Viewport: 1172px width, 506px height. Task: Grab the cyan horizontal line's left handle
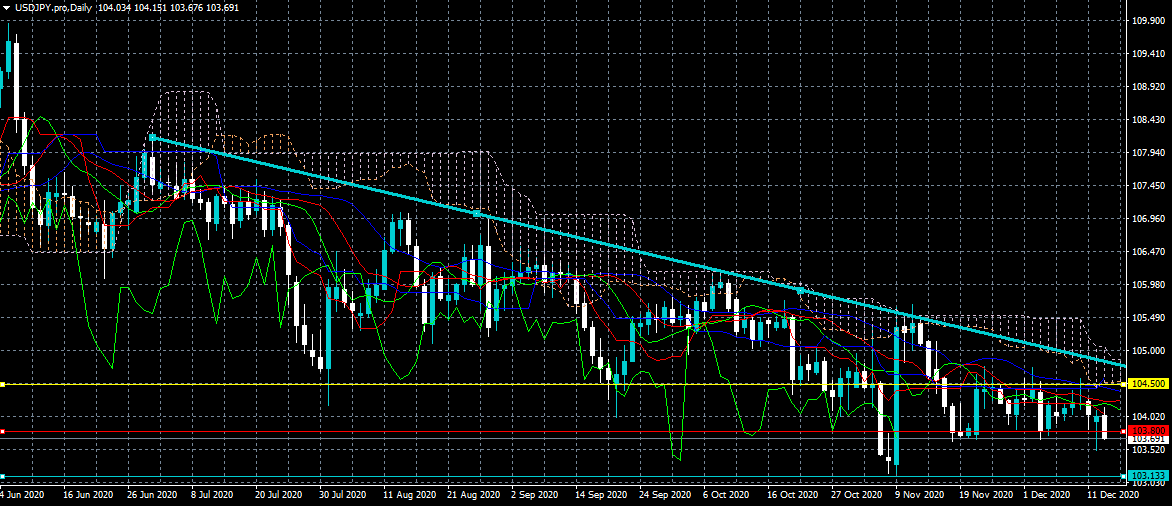pos(3,476)
